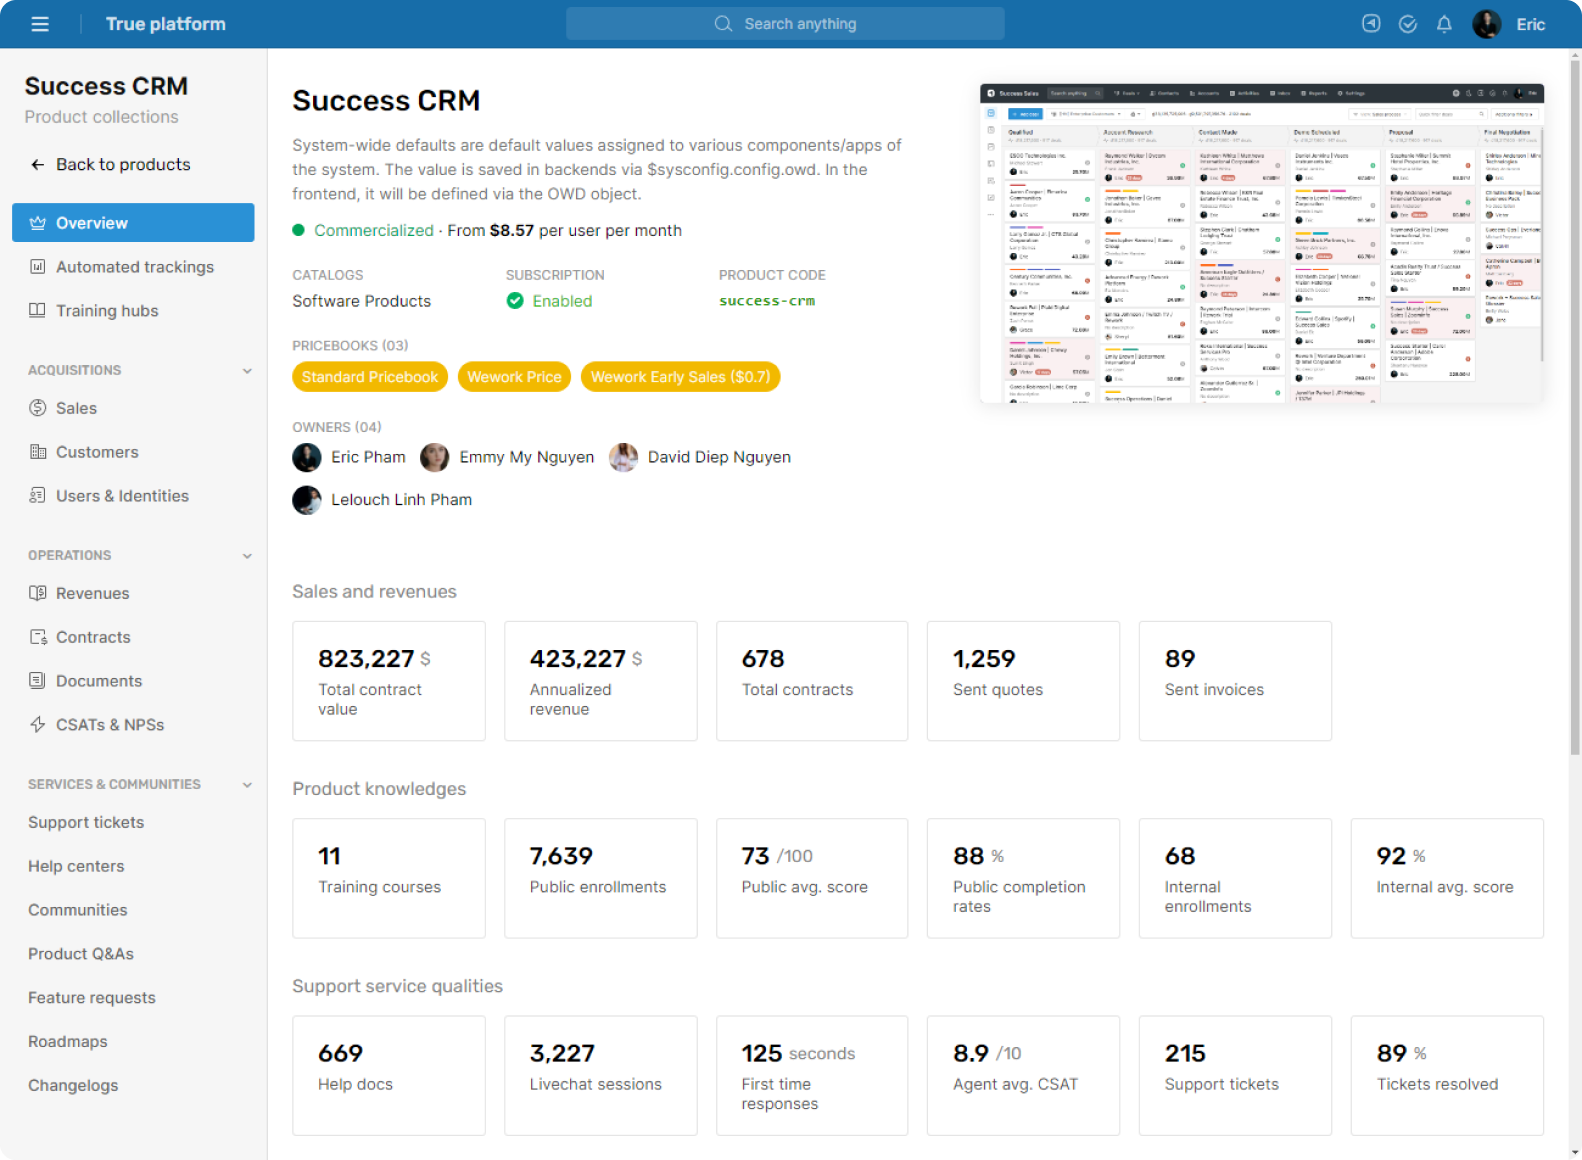The width and height of the screenshot is (1582, 1160).
Task: Click the Wework Price tag
Action: tap(514, 377)
